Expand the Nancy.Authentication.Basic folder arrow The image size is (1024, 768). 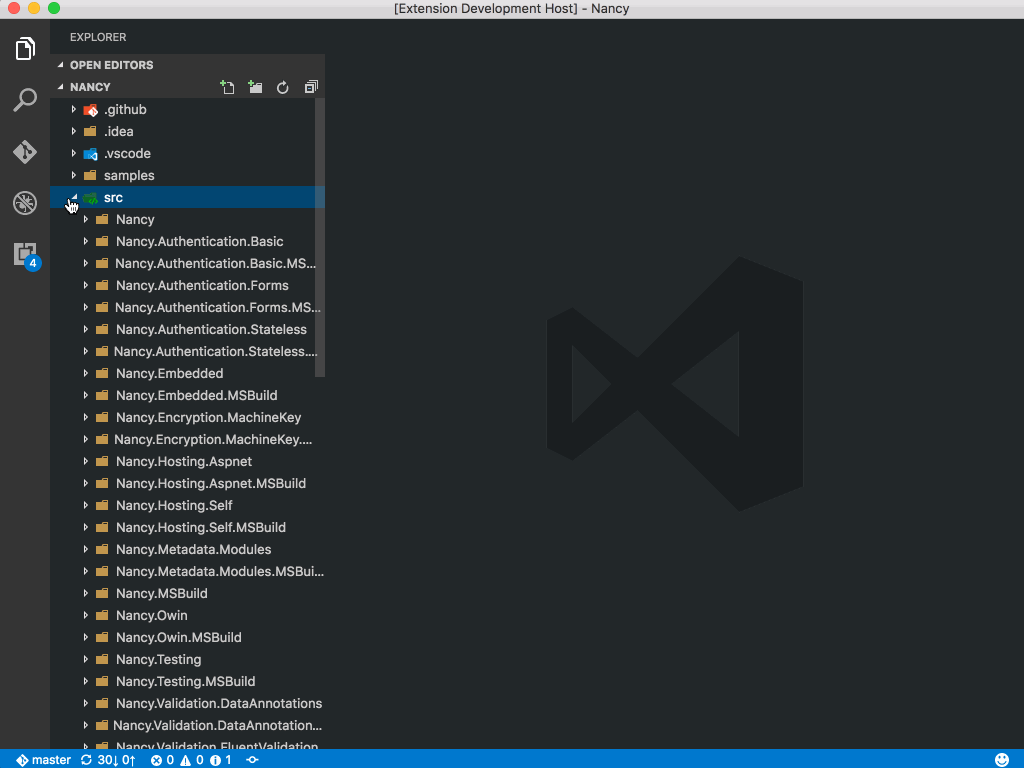coord(86,242)
